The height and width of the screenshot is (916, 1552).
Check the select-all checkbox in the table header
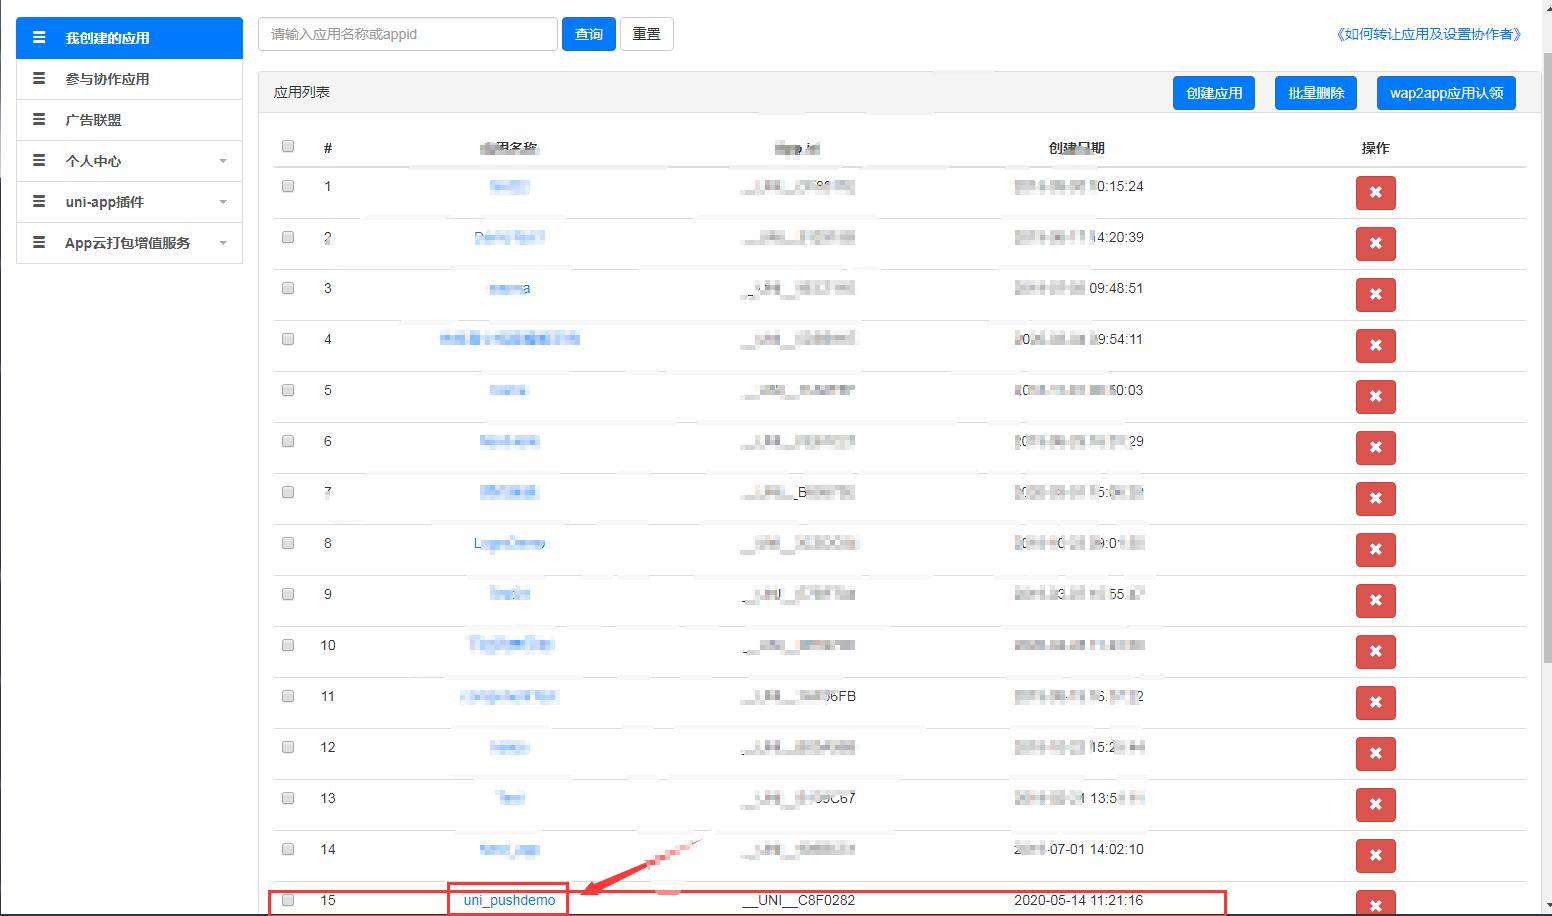pyautogui.click(x=288, y=145)
